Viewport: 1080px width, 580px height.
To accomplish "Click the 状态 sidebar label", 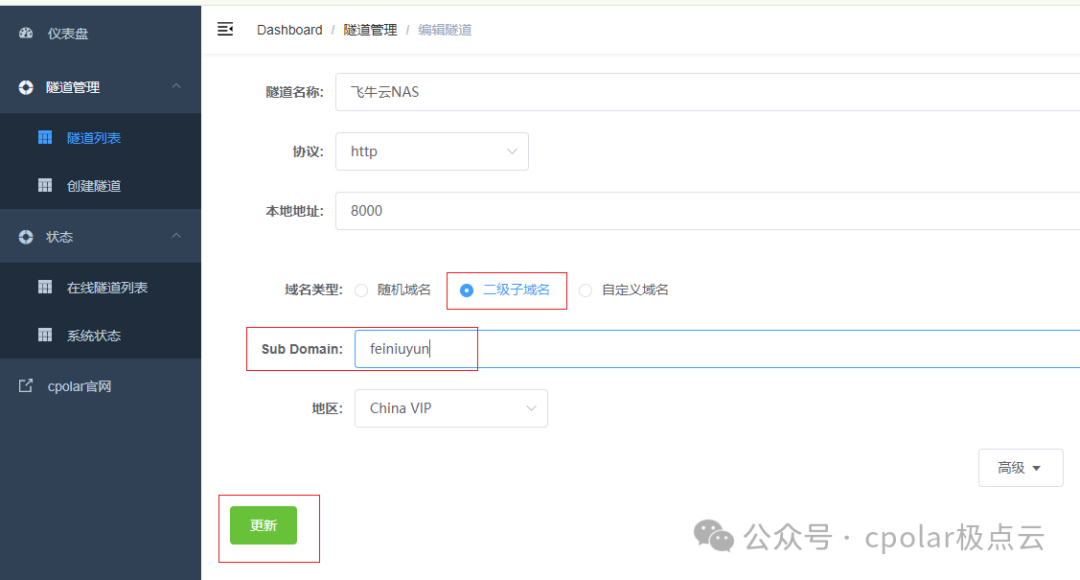I will point(59,237).
